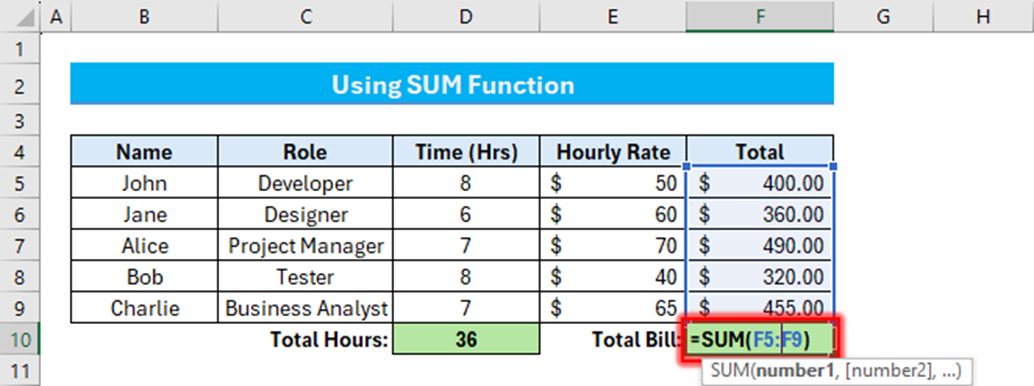Select the Business Analyst cell
Viewport: 1034px width, 386px height.
(305, 308)
